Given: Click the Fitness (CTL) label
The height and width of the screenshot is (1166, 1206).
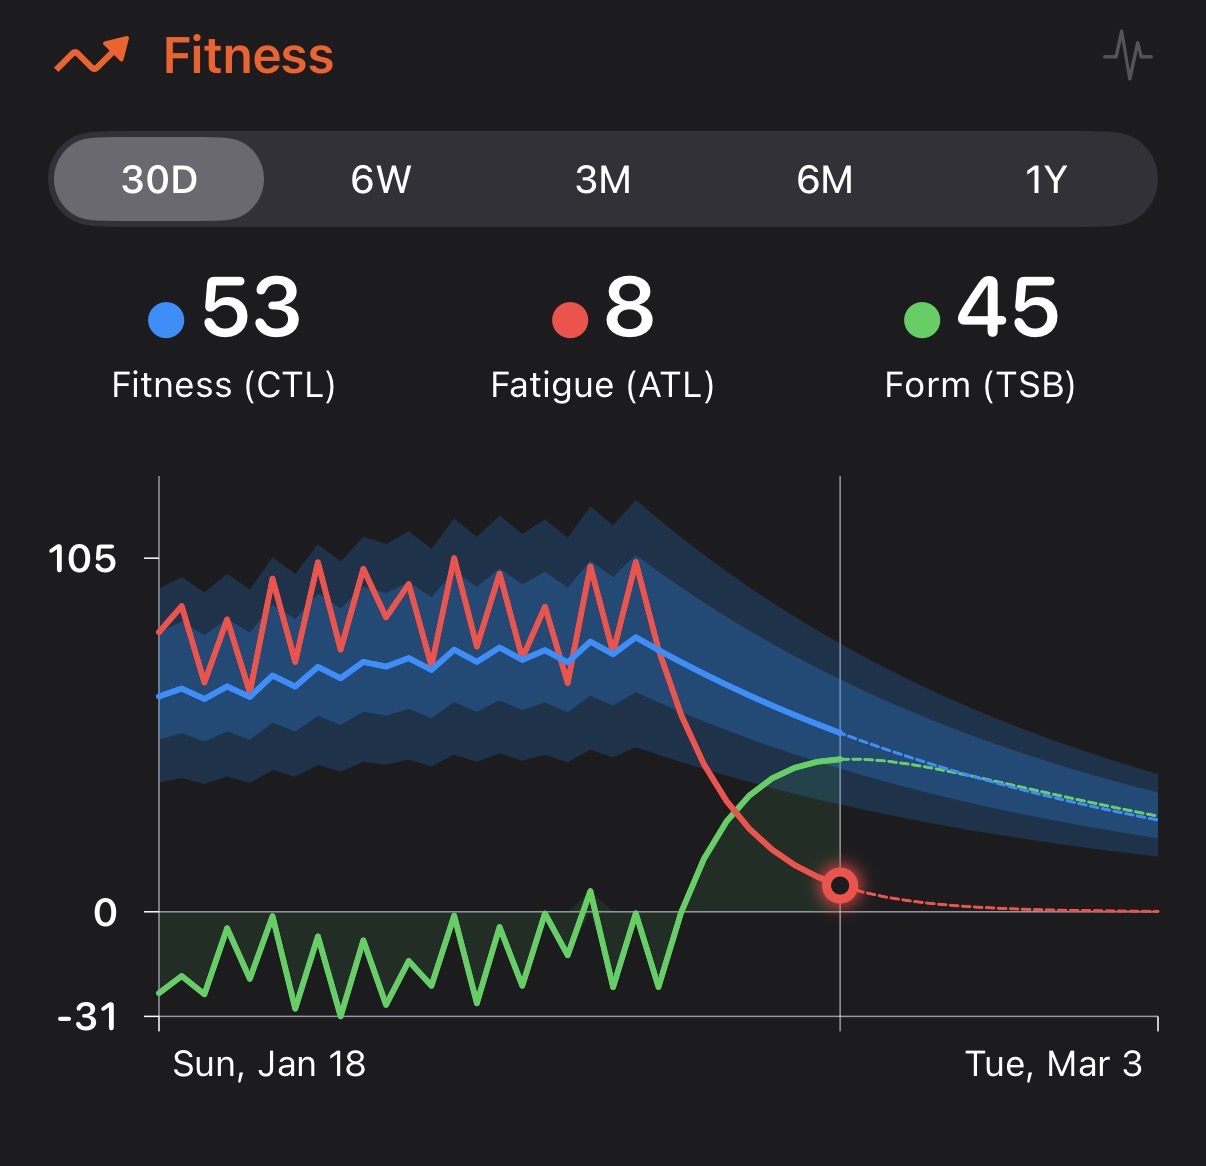Looking at the screenshot, I should [223, 385].
